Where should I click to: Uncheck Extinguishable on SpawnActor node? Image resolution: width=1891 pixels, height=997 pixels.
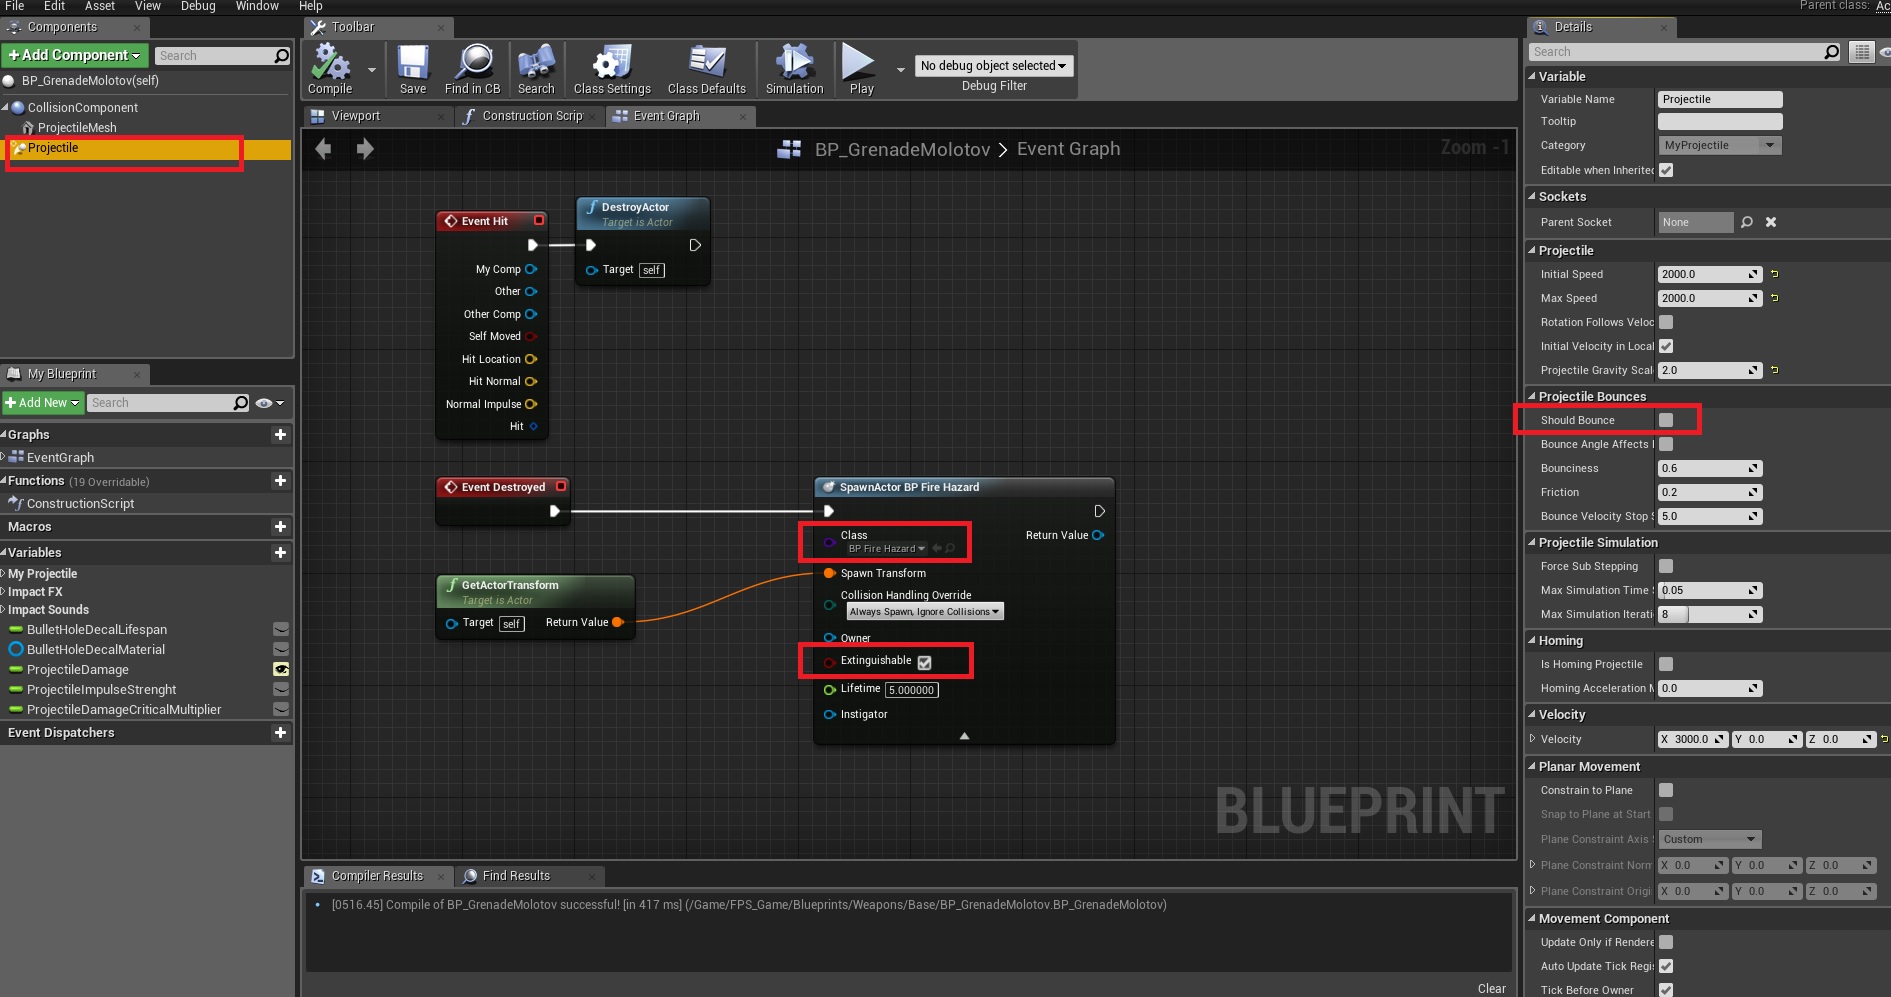(924, 662)
